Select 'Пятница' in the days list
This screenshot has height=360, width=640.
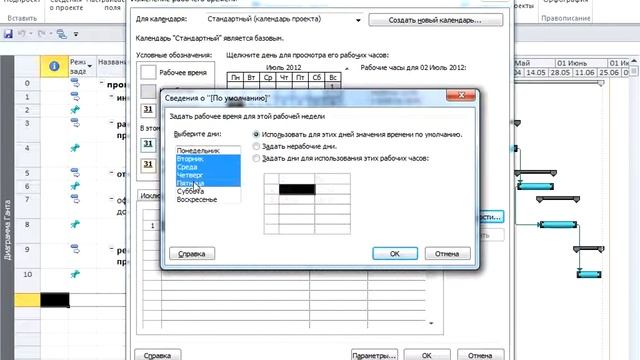click(208, 183)
